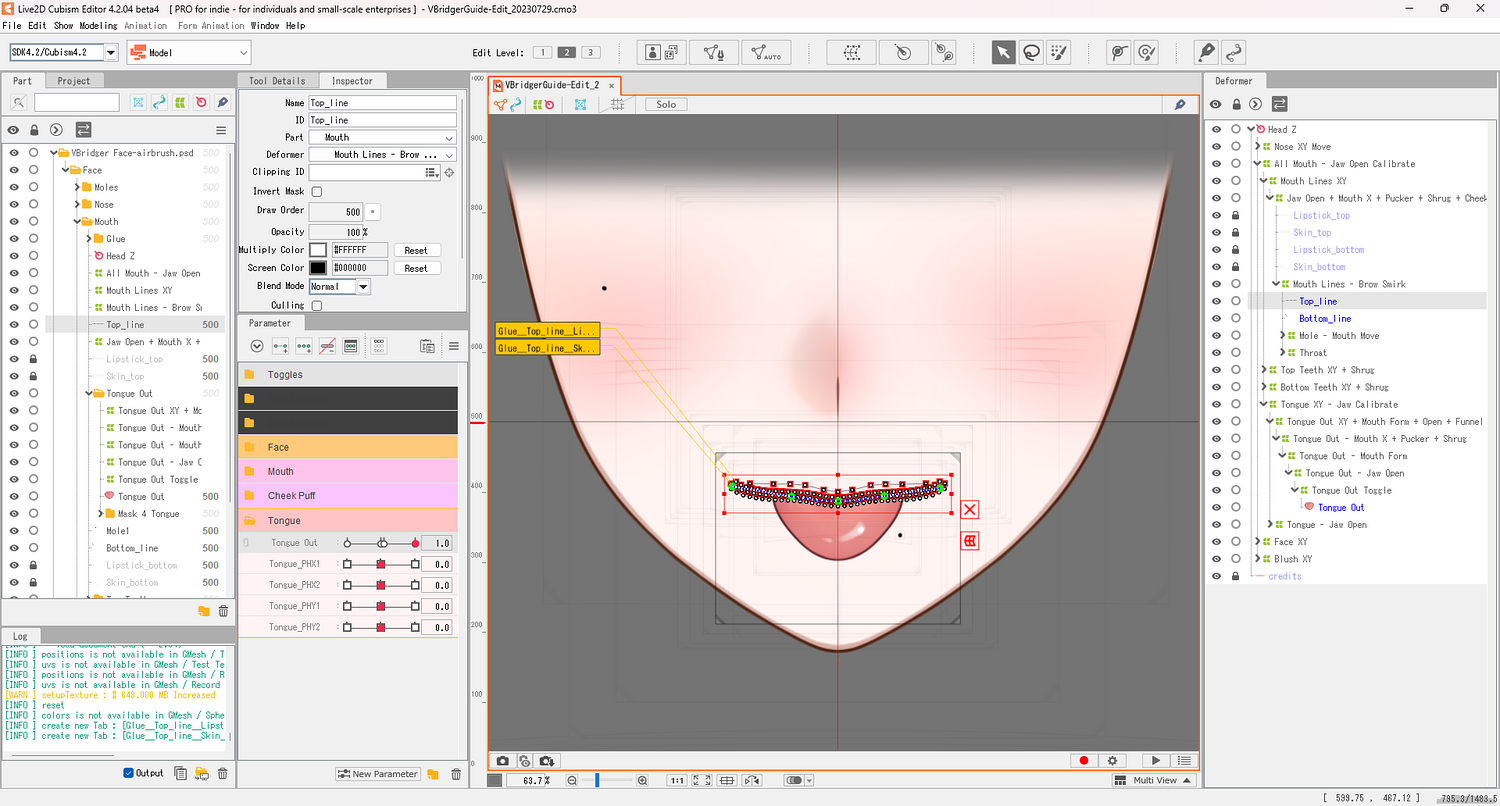Hide the Nose folder via eye icon
The image size is (1500, 806).
[14, 205]
